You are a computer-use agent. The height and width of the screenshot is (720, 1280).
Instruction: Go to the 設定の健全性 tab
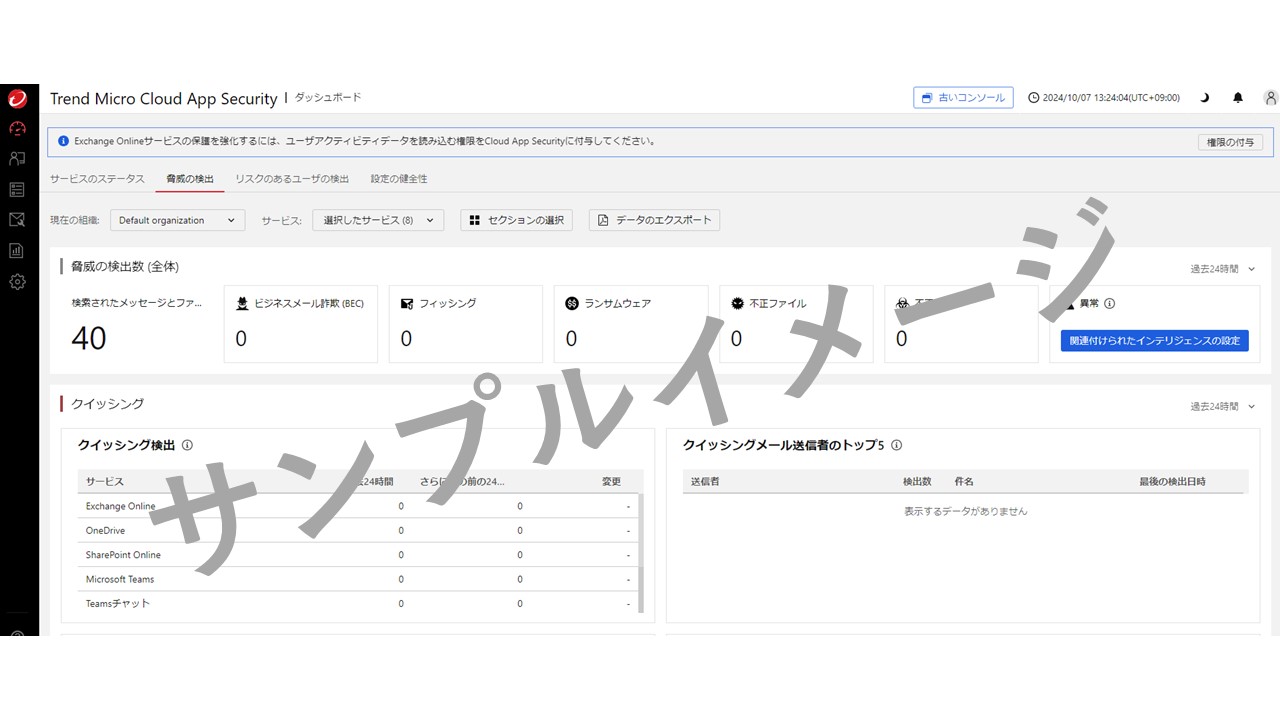tap(399, 179)
